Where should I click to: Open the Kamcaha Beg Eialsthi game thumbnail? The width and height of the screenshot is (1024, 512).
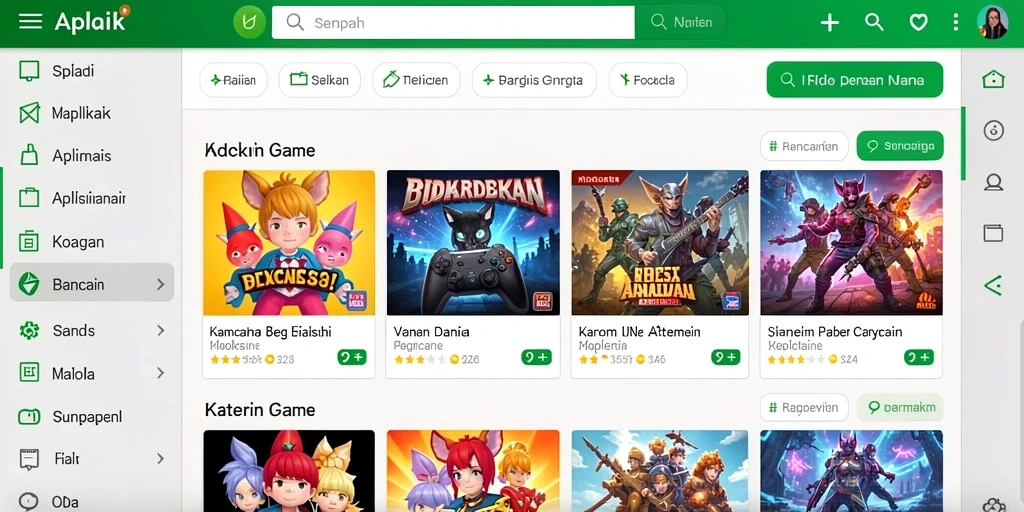point(289,243)
